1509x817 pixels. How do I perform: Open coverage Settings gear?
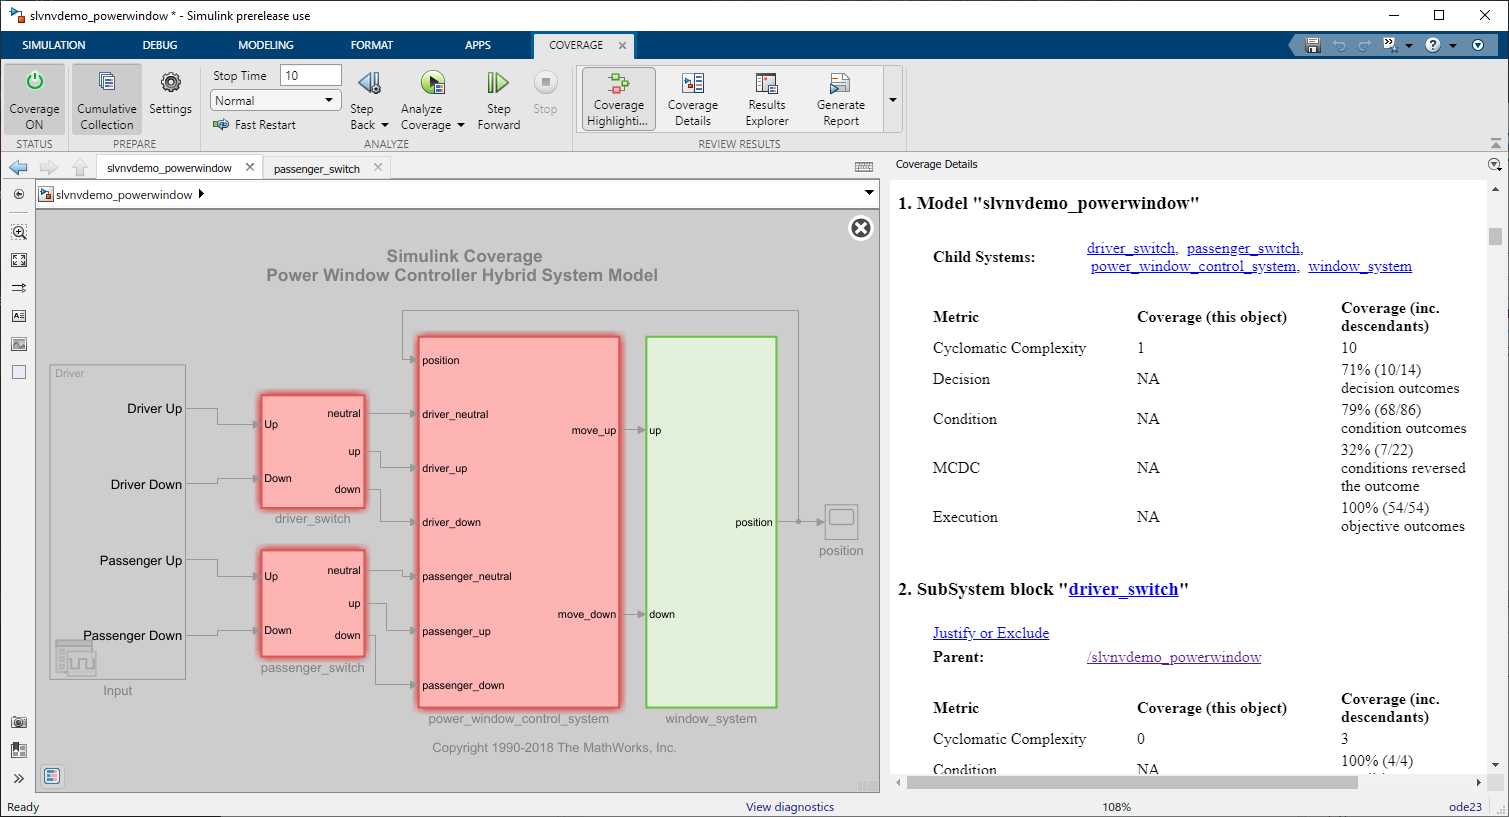[170, 84]
